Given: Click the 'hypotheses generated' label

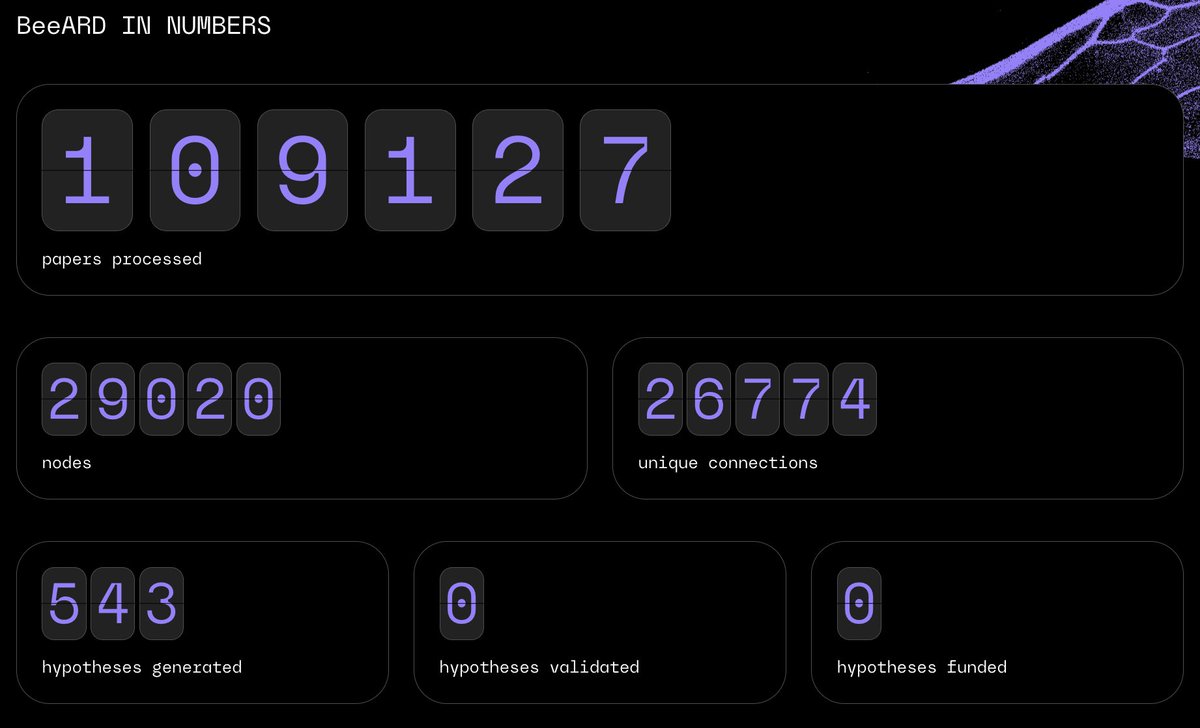Looking at the screenshot, I should 142,667.
